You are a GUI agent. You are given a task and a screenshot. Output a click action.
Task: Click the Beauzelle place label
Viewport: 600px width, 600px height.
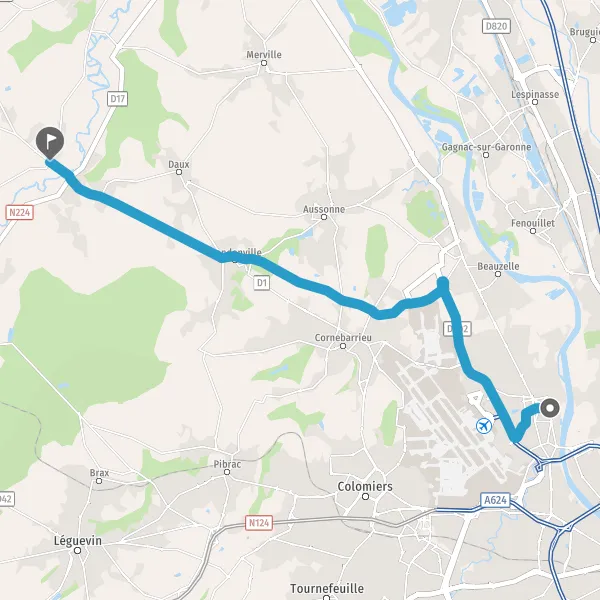(498, 266)
